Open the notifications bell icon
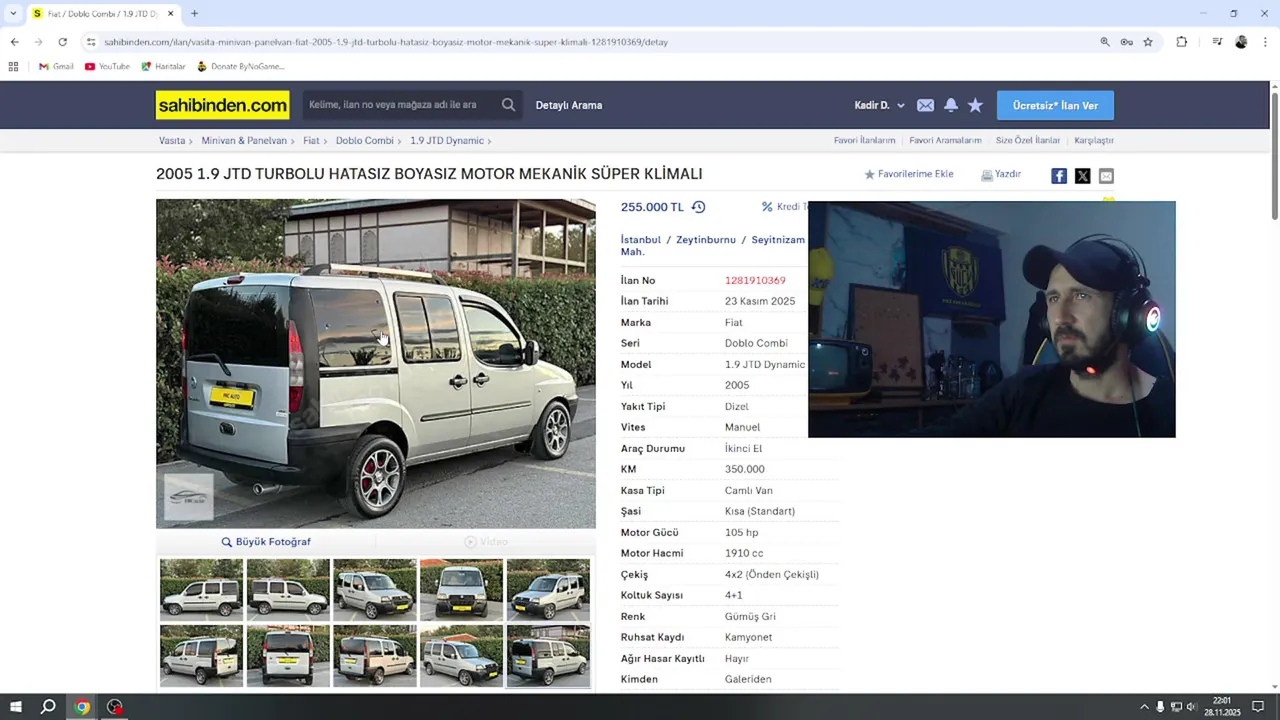Viewport: 1280px width, 720px height. (x=950, y=105)
